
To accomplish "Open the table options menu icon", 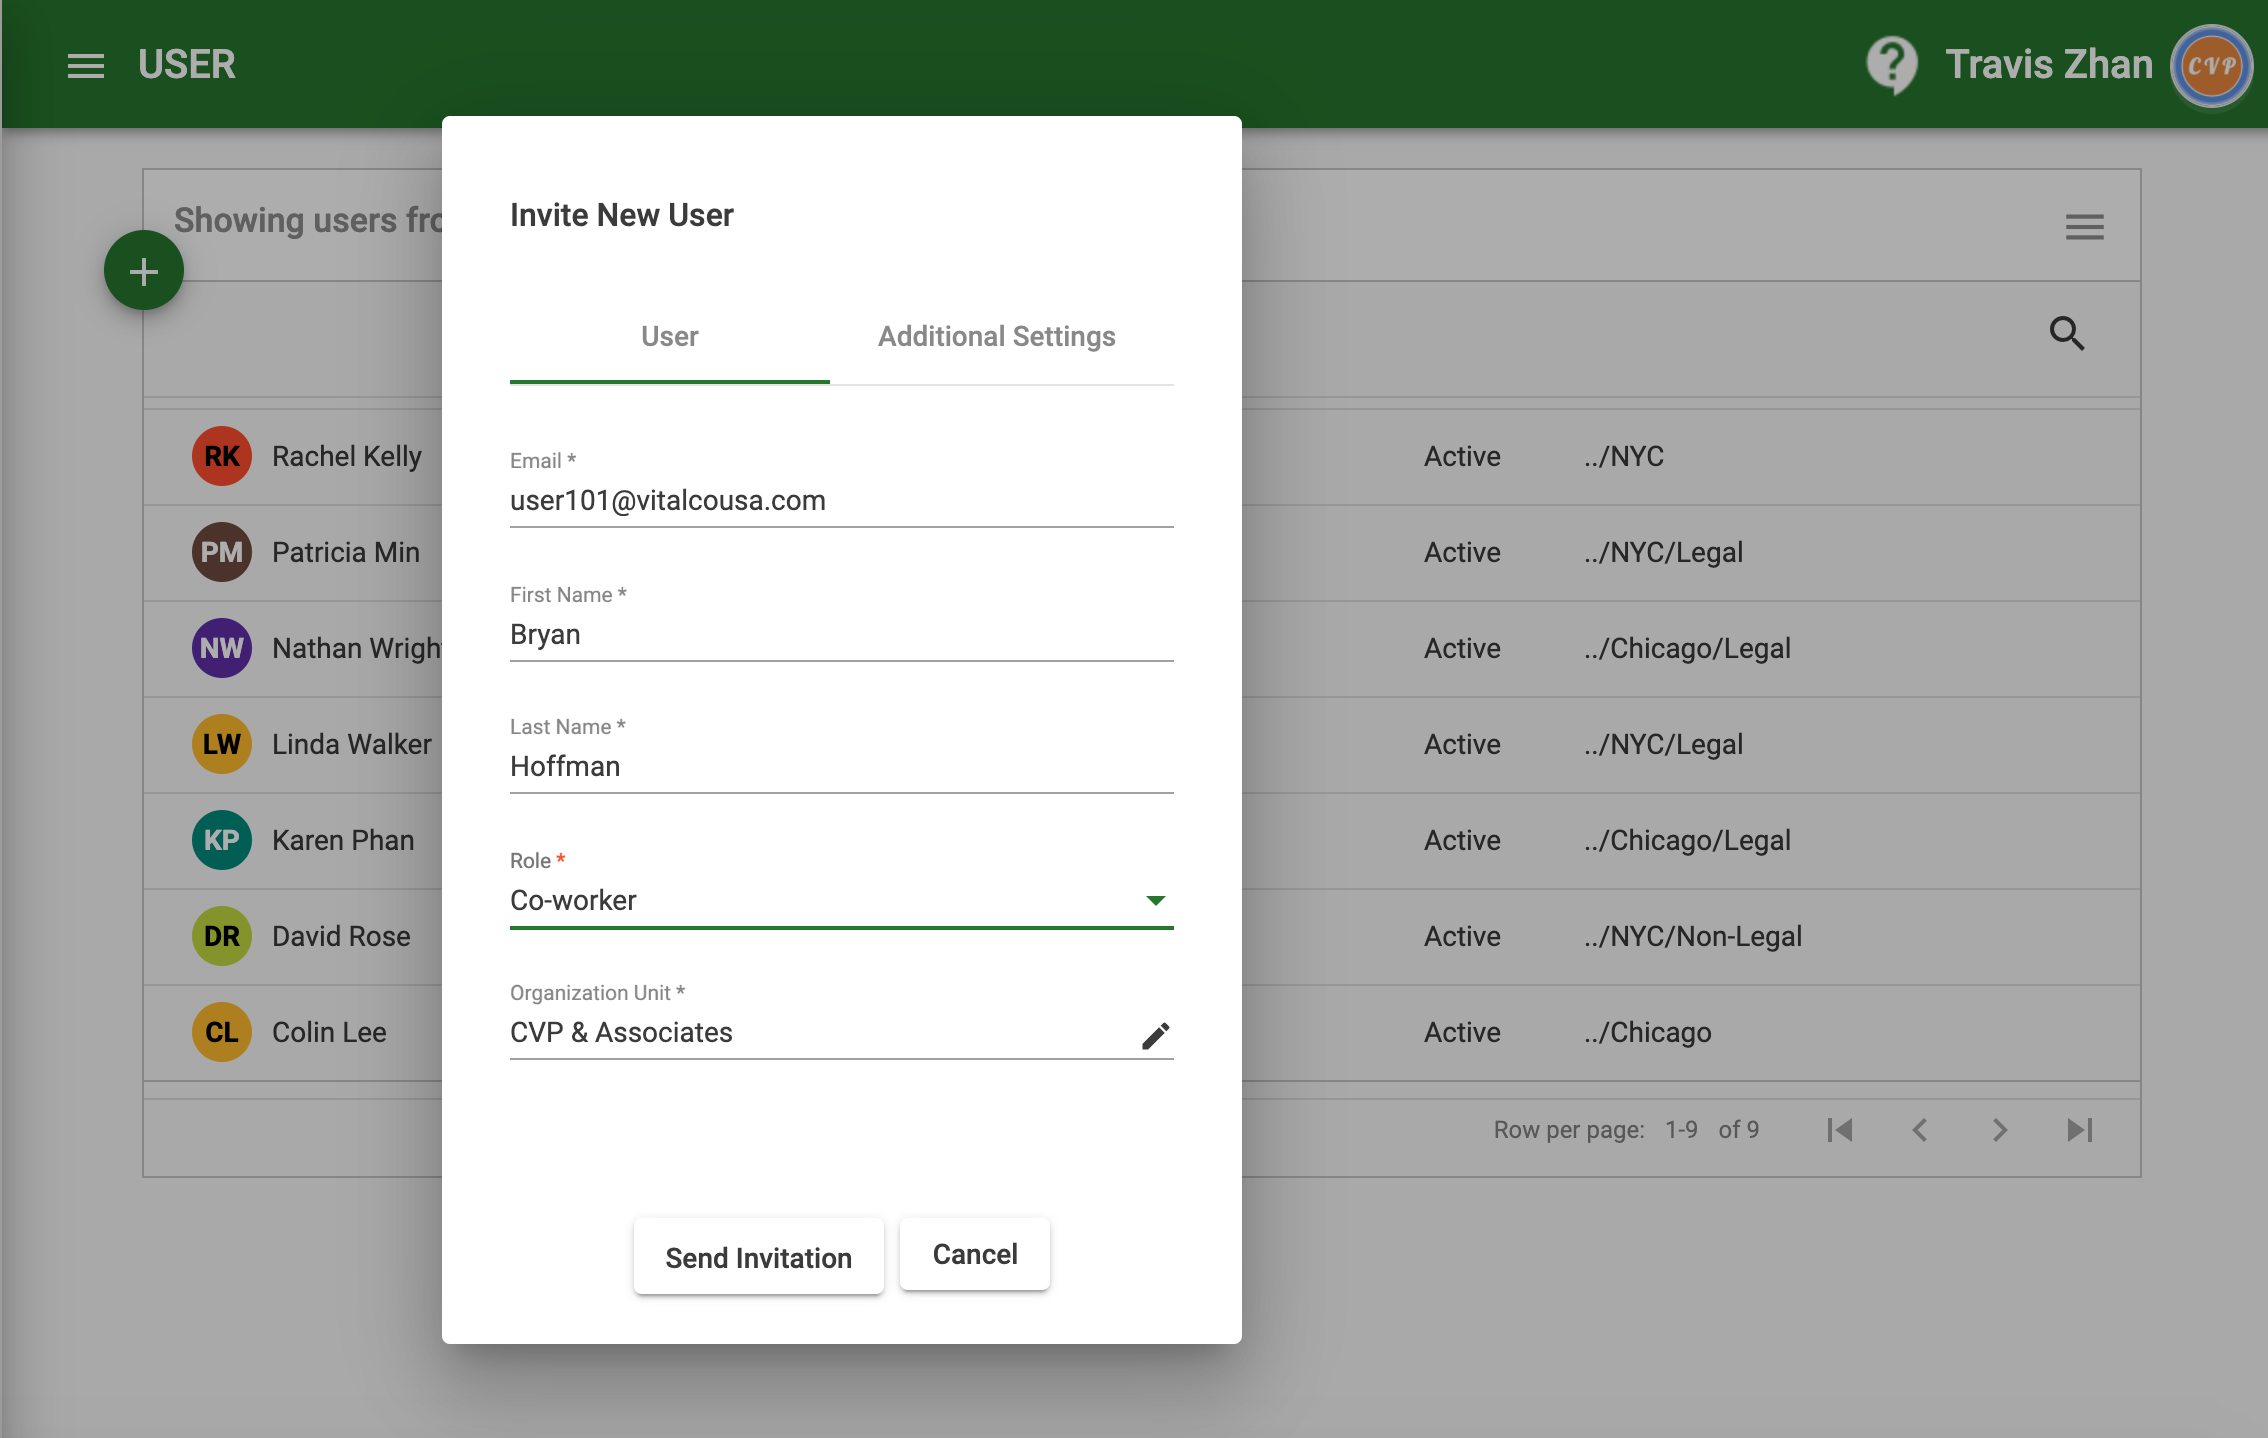I will click(x=2084, y=227).
